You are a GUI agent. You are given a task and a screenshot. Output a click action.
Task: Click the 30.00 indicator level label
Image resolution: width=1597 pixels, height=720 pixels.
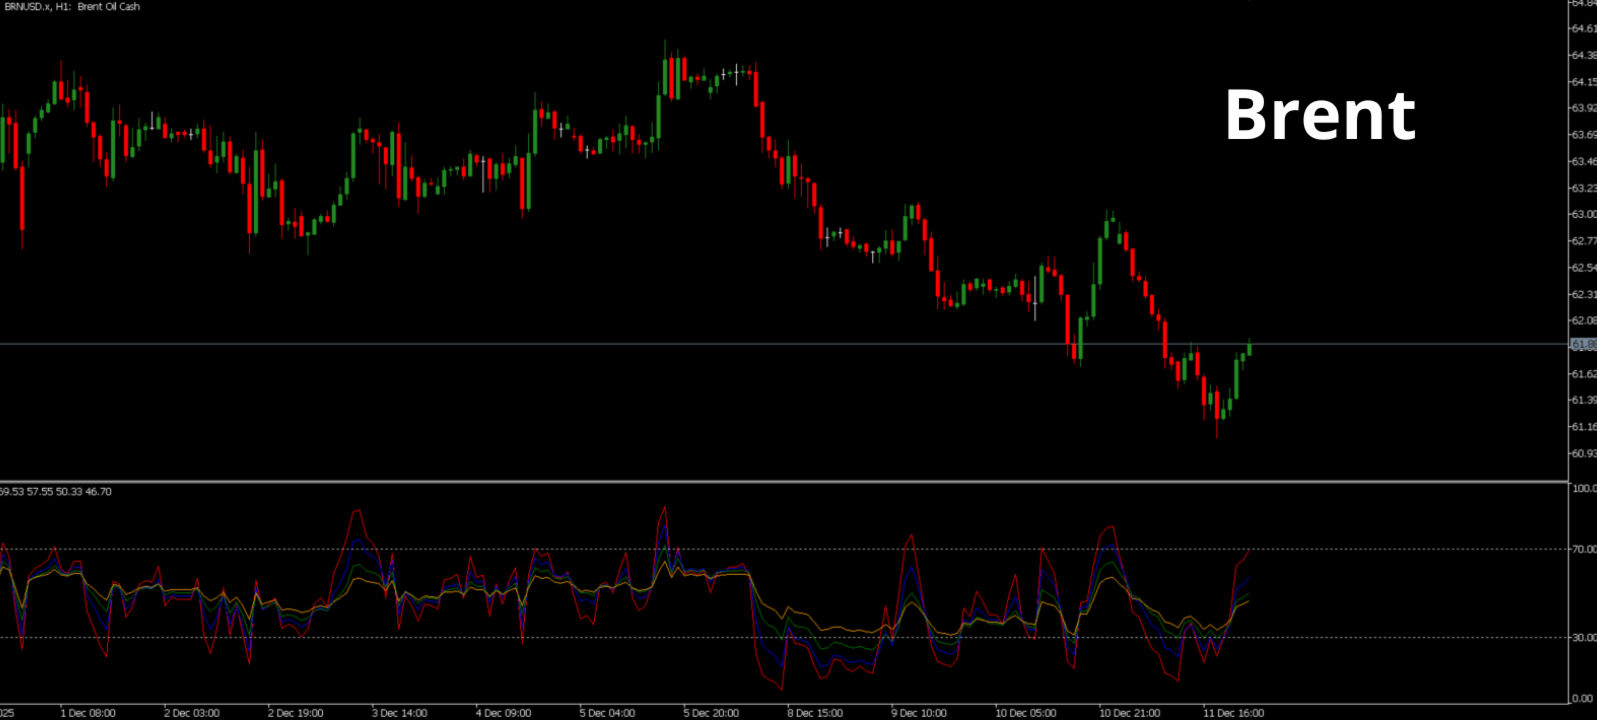point(1584,637)
